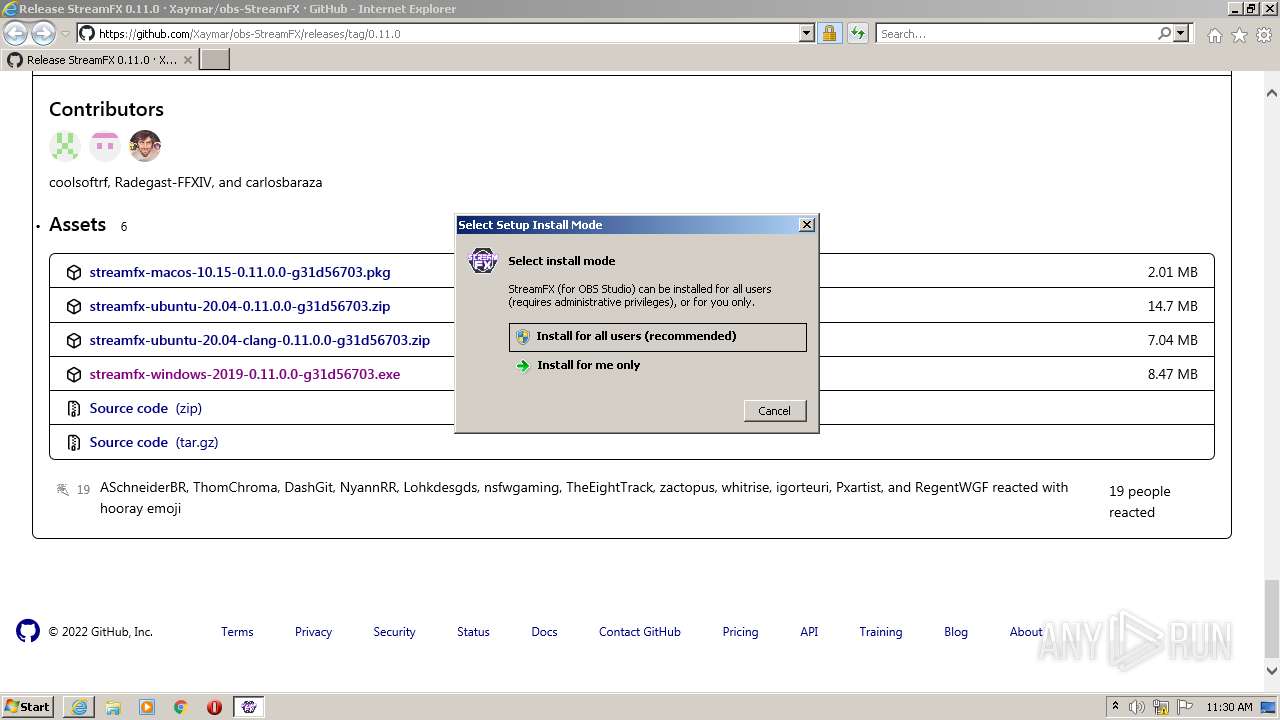This screenshot has height=720, width=1280.
Task: Choose Install for me only
Action: [x=657, y=366]
